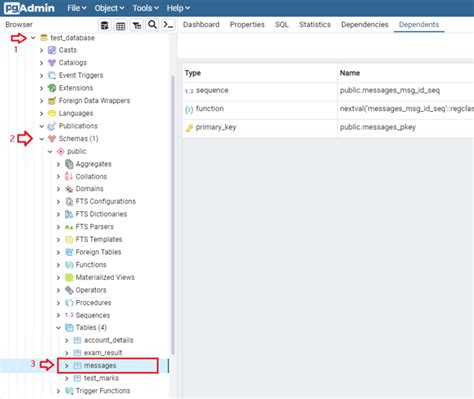Click the public schema icon
This screenshot has width=474, height=399.
(x=60, y=151)
